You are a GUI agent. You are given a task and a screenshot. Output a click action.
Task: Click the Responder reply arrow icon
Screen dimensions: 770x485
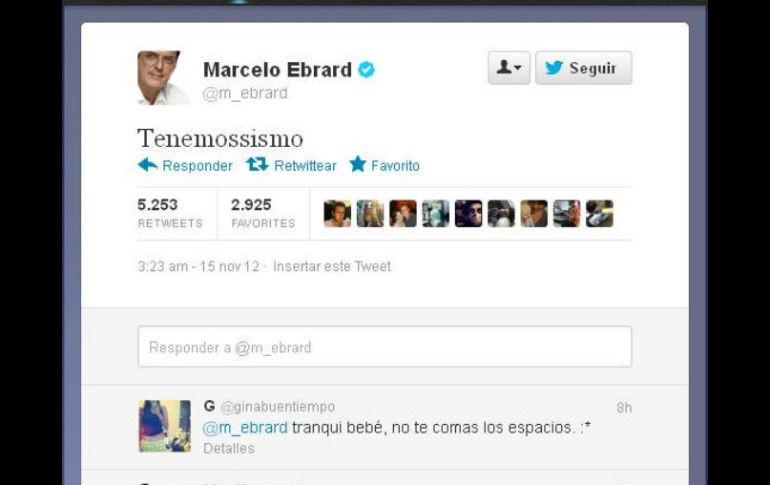coord(147,165)
